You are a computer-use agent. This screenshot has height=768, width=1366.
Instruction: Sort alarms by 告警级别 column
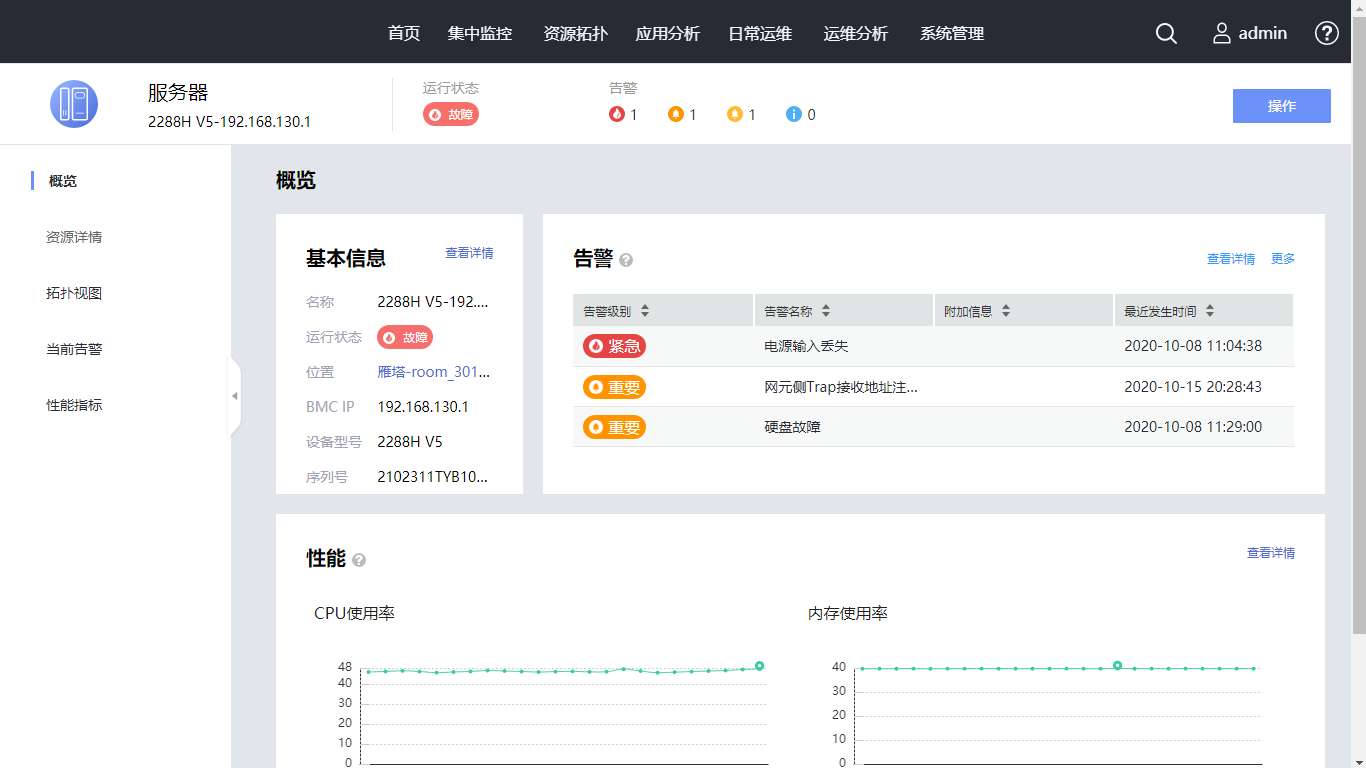point(645,311)
